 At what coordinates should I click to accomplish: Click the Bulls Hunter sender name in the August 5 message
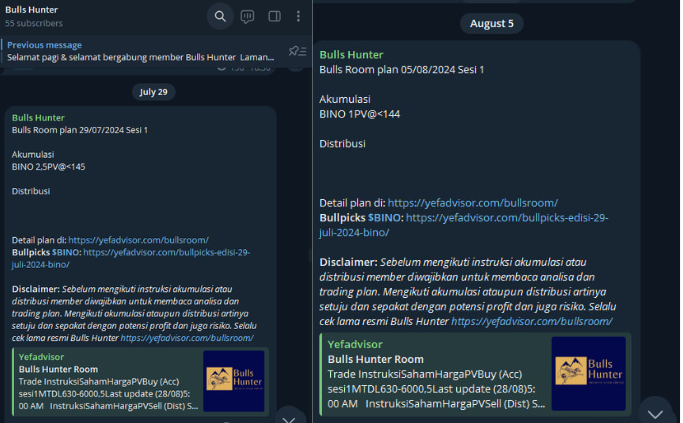[352, 55]
